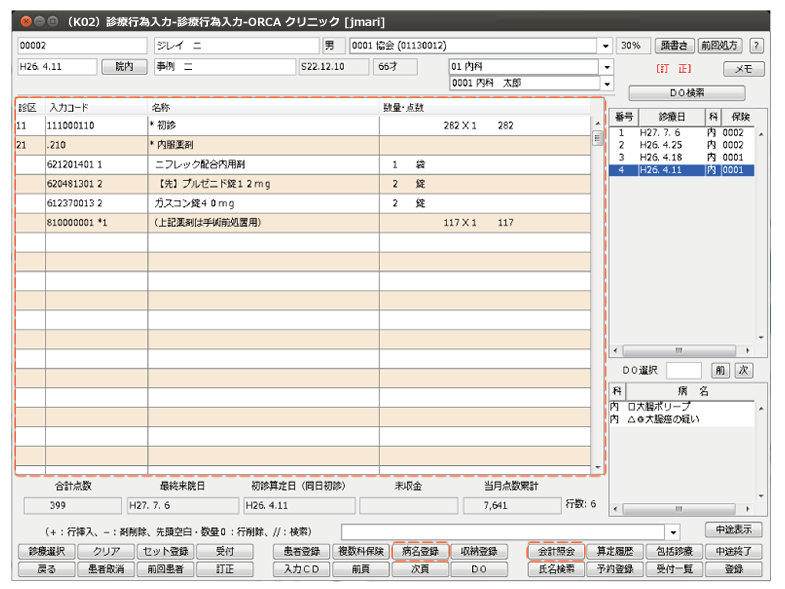Click the DO検索 button
This screenshot has height=589, width=785.
click(687, 93)
